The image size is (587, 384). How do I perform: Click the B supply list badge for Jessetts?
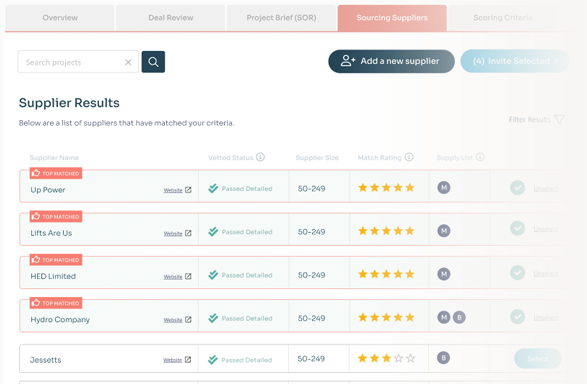[x=444, y=358]
